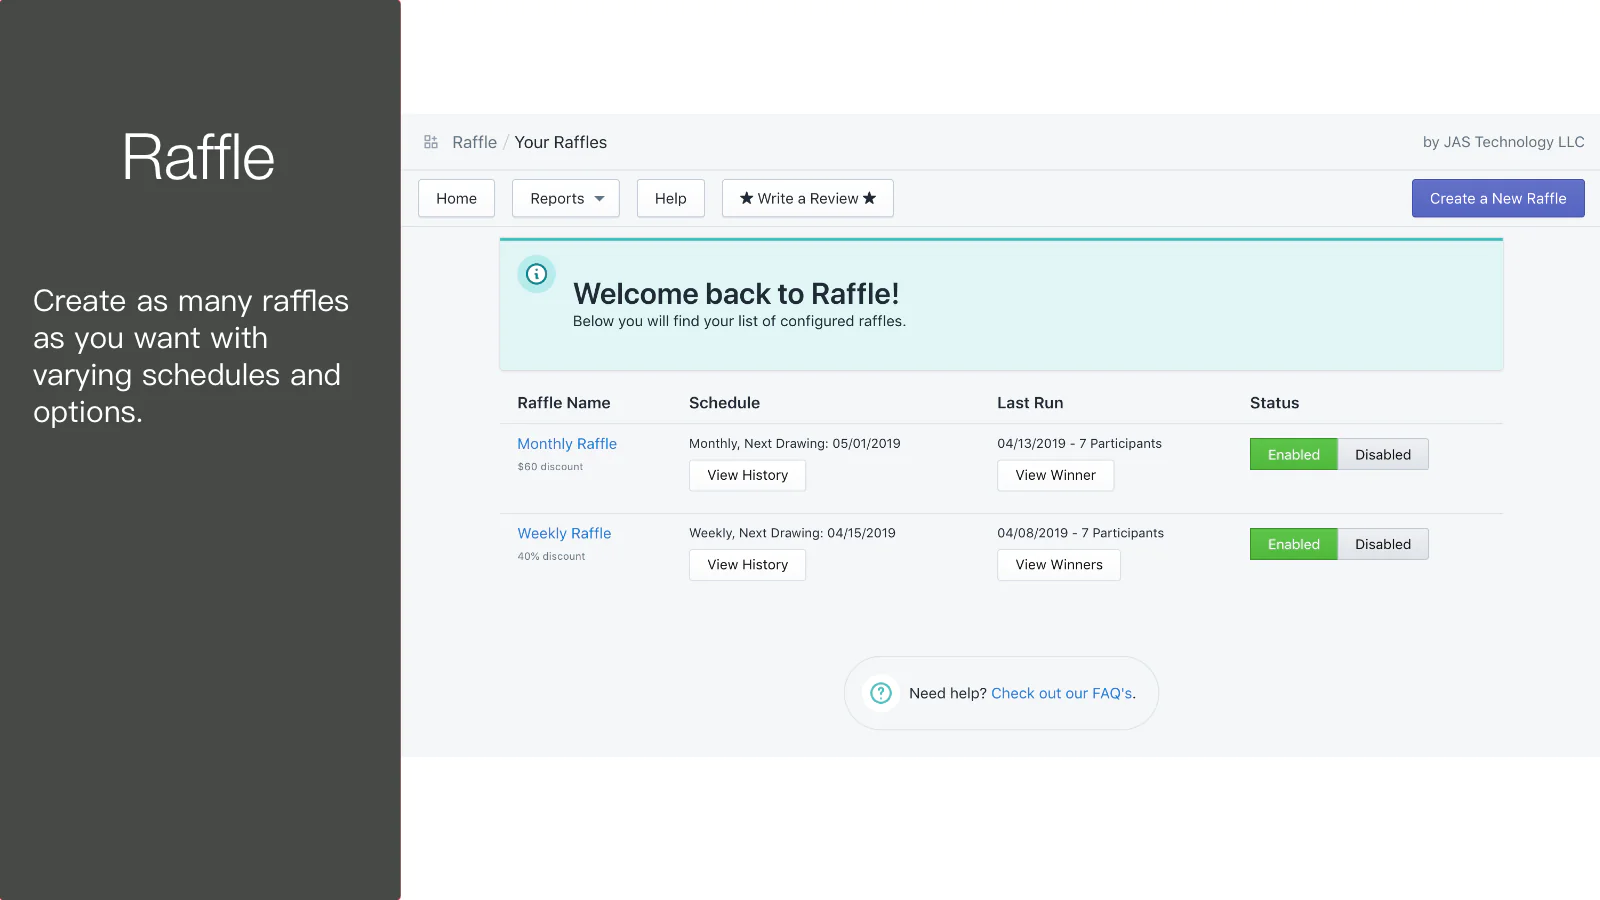Open View Winners for Weekly Raffle

pyautogui.click(x=1058, y=565)
